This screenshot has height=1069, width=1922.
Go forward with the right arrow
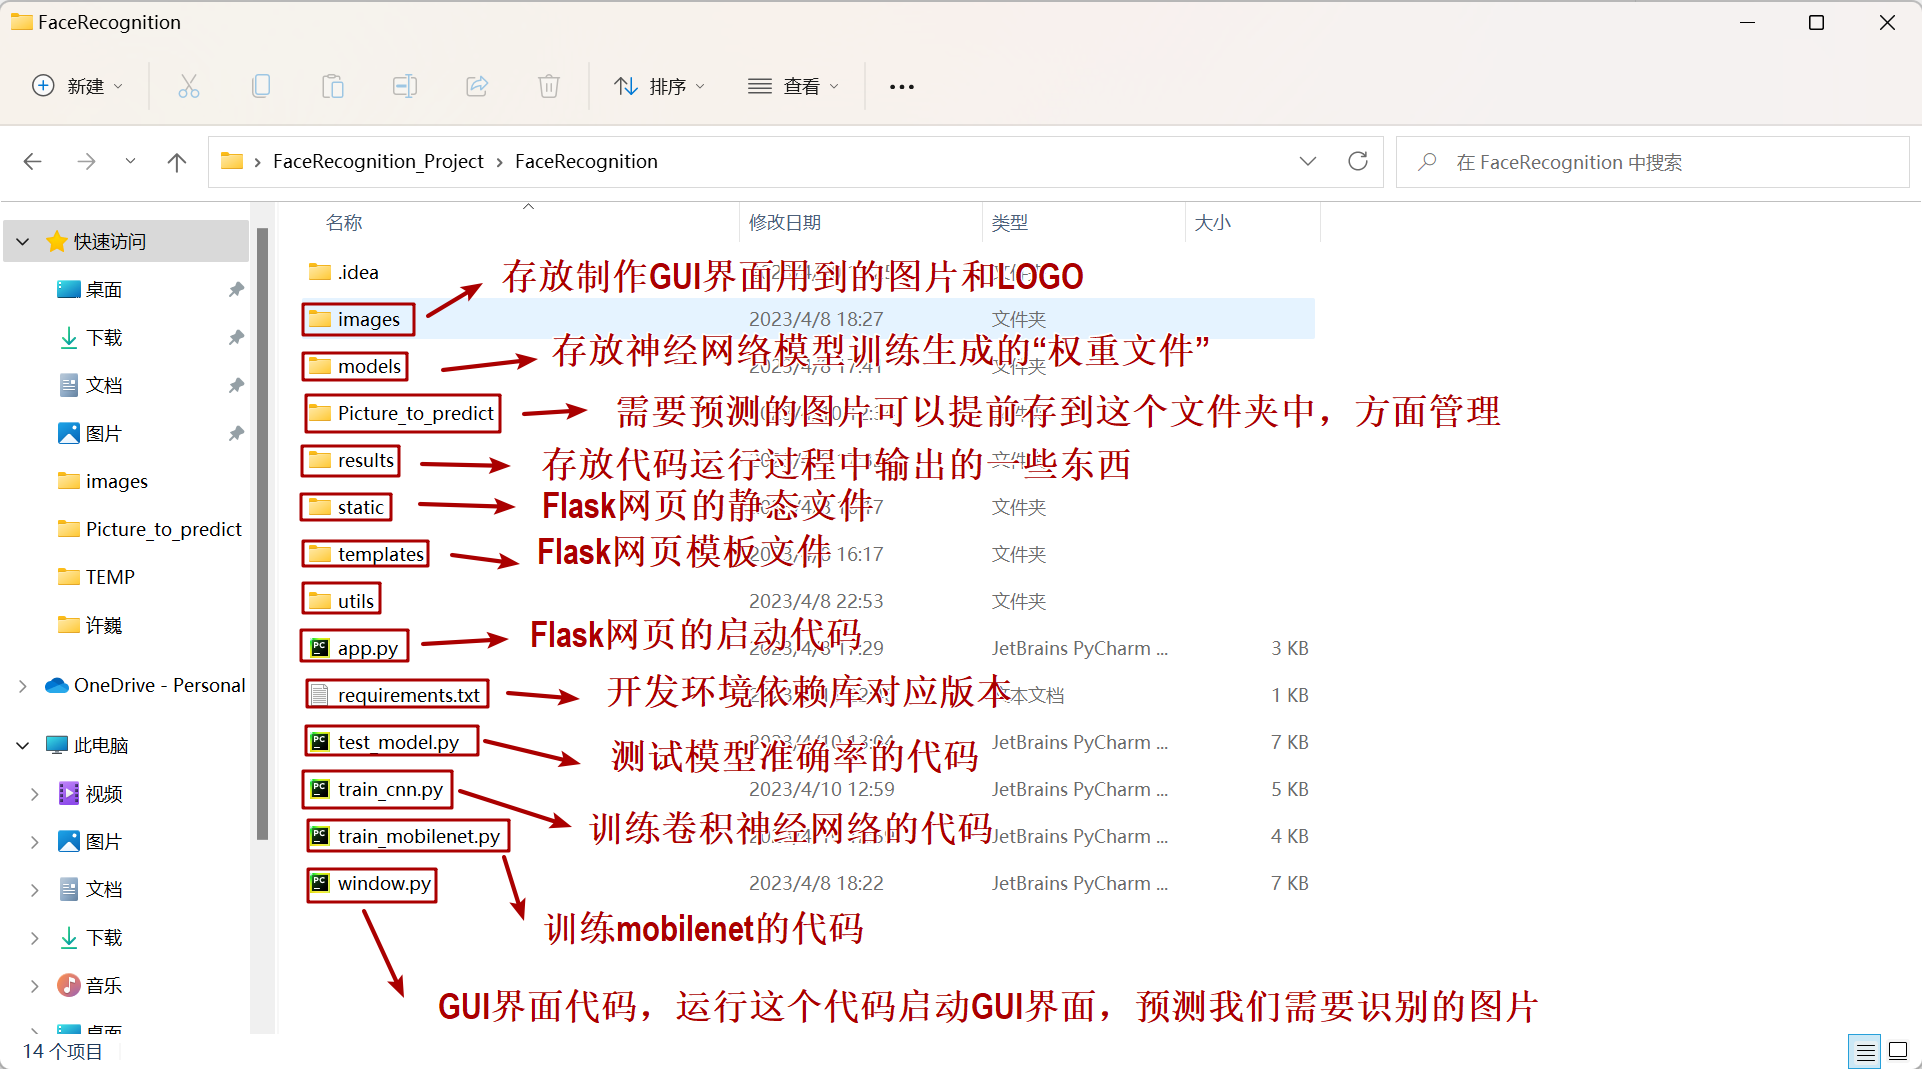pyautogui.click(x=87, y=161)
